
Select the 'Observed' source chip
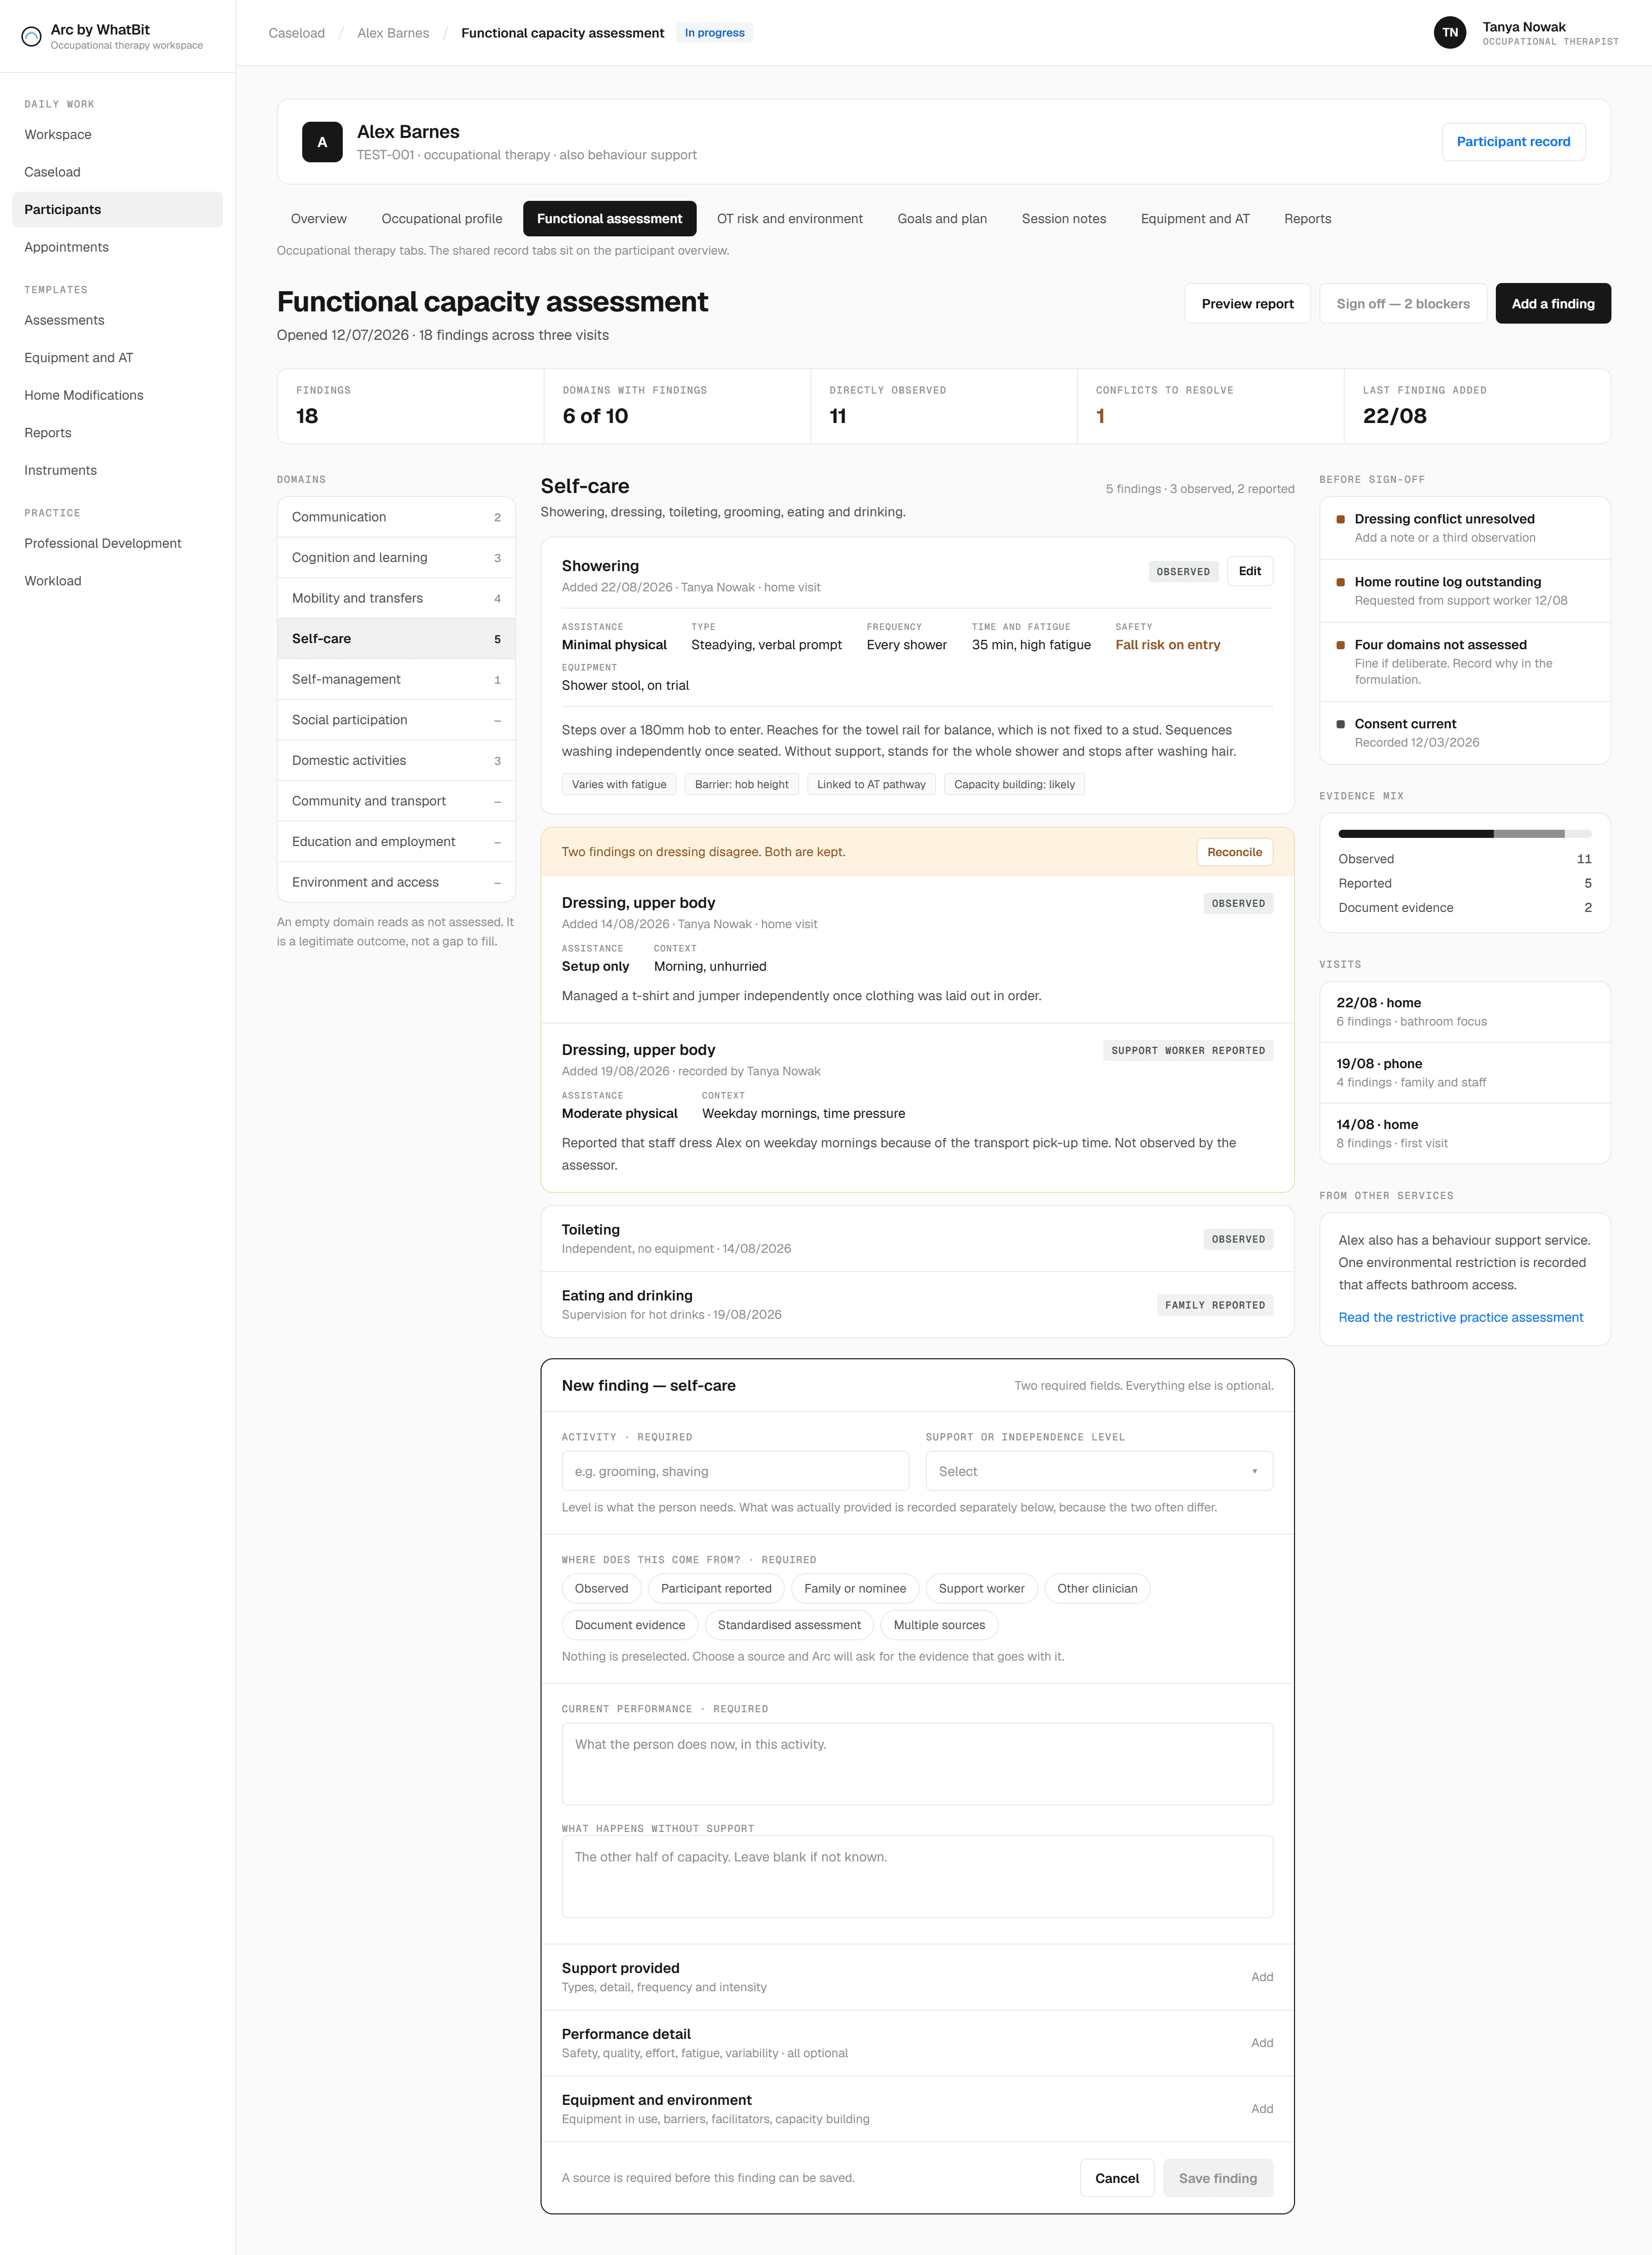coord(601,1588)
